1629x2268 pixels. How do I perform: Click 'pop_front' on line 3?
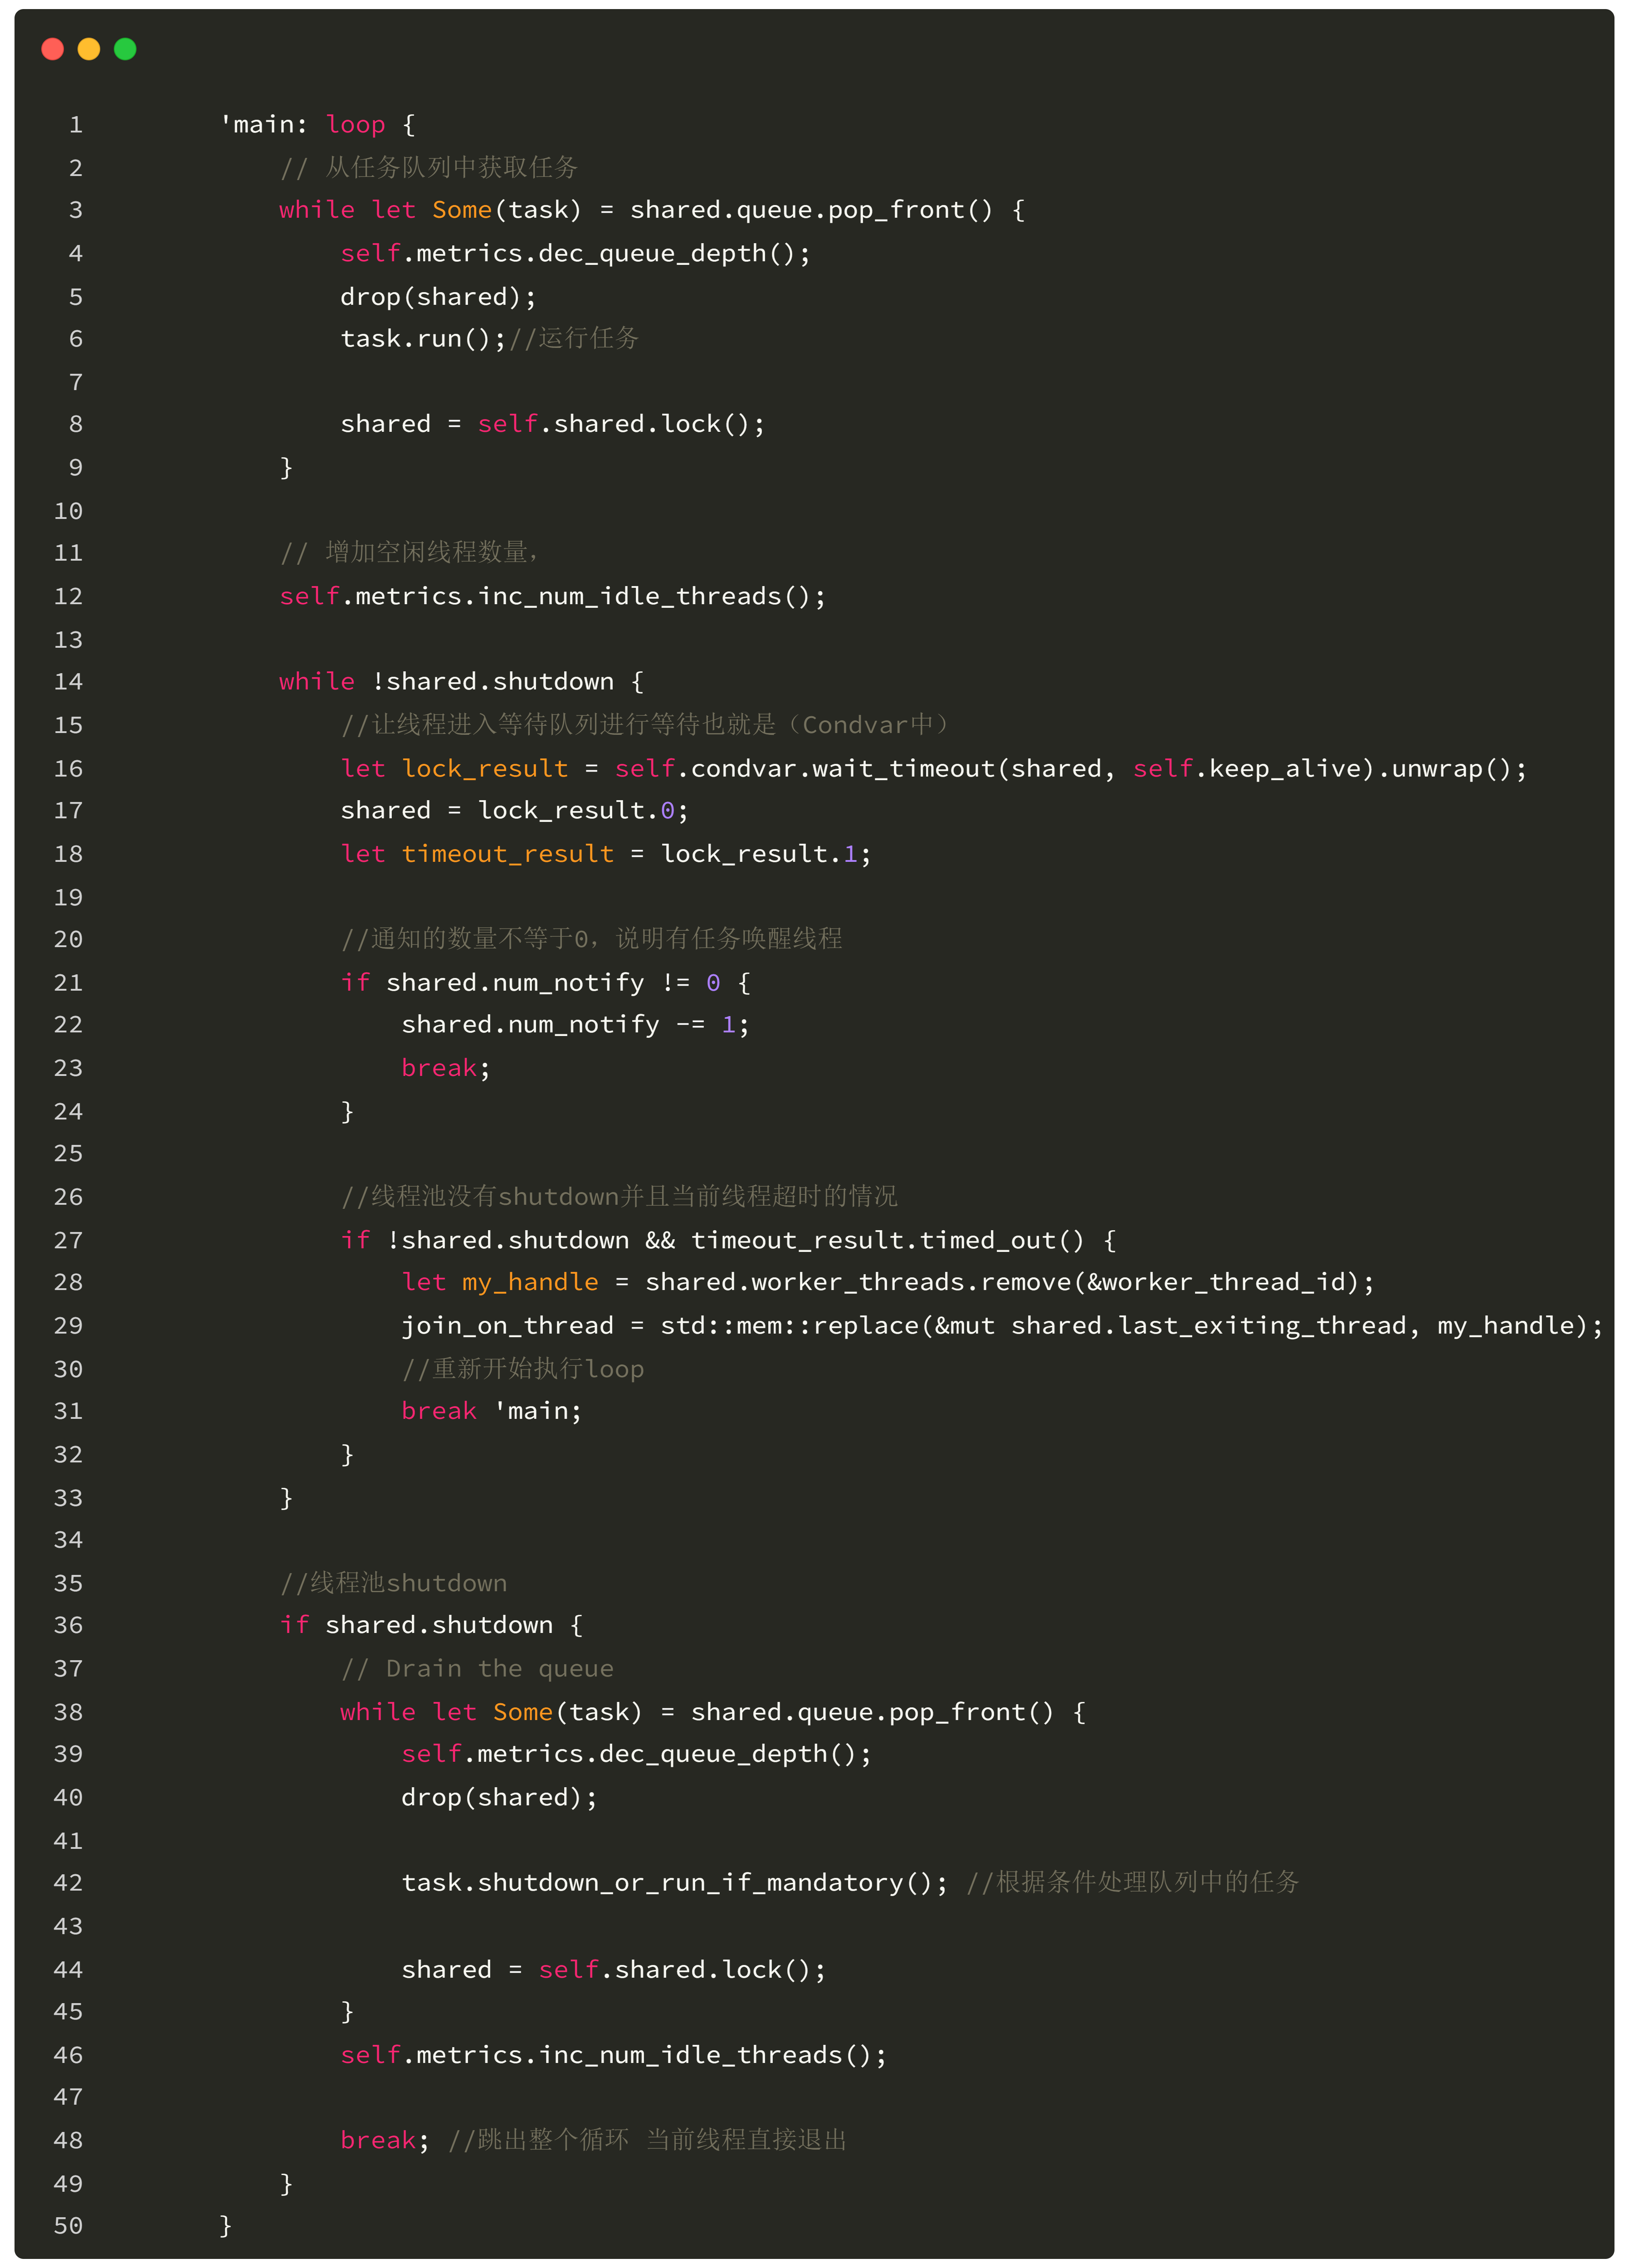(896, 210)
